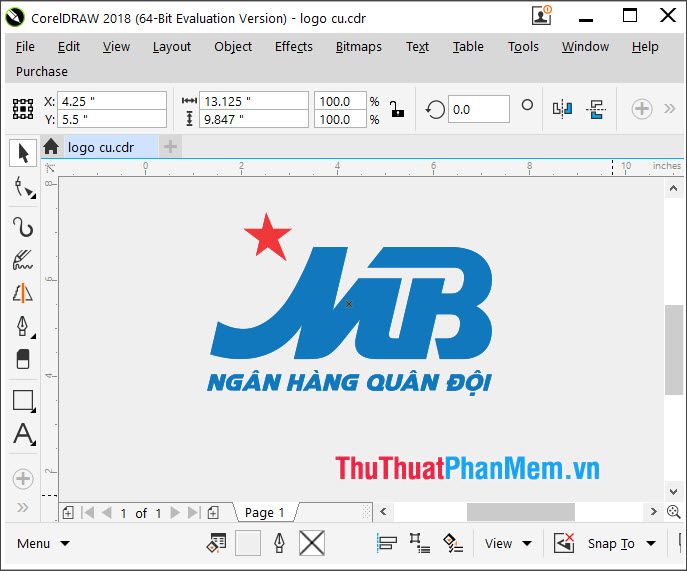Pick the LiveSketch mirror tool

[23, 293]
